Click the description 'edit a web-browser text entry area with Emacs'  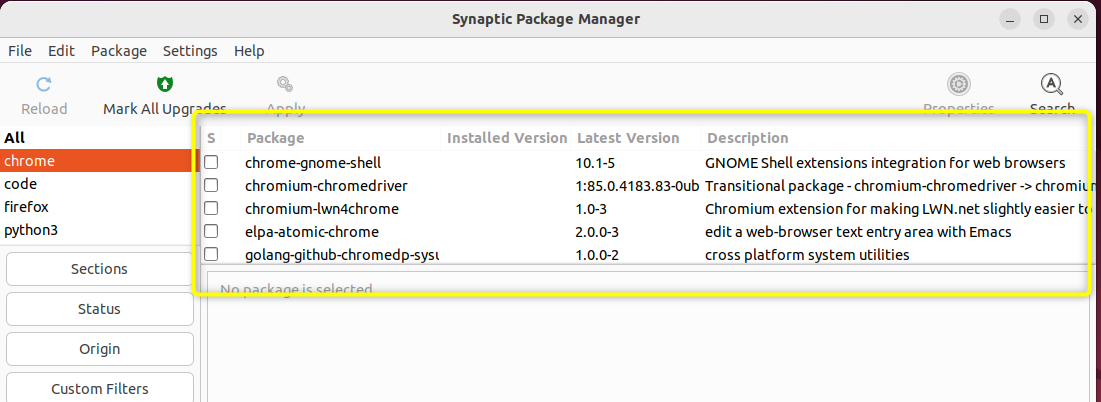pos(858,232)
